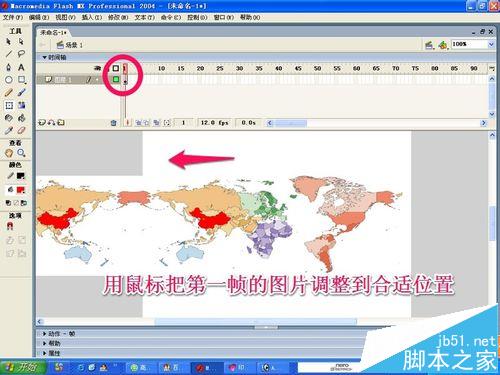Pick the Pencil tool
500x375 pixels.
tap(9, 92)
